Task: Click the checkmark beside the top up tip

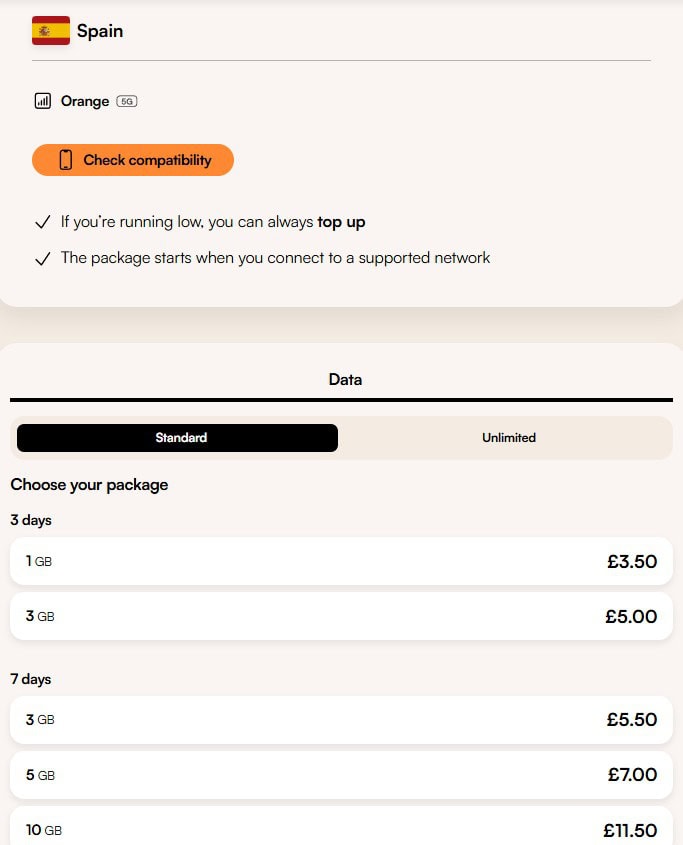Action: click(x=41, y=221)
